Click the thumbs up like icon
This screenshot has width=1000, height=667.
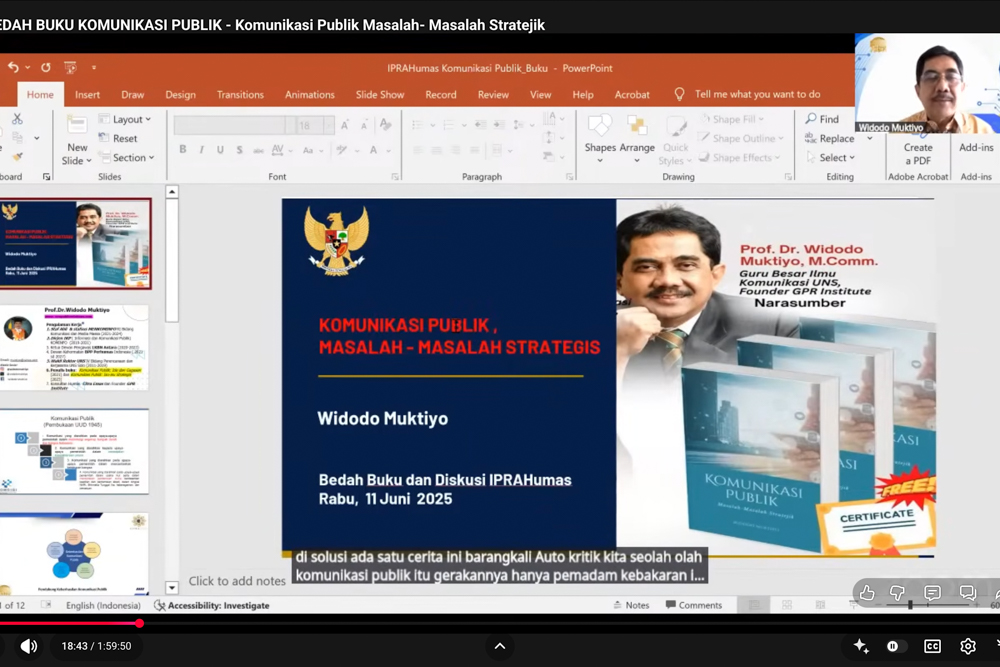click(867, 593)
